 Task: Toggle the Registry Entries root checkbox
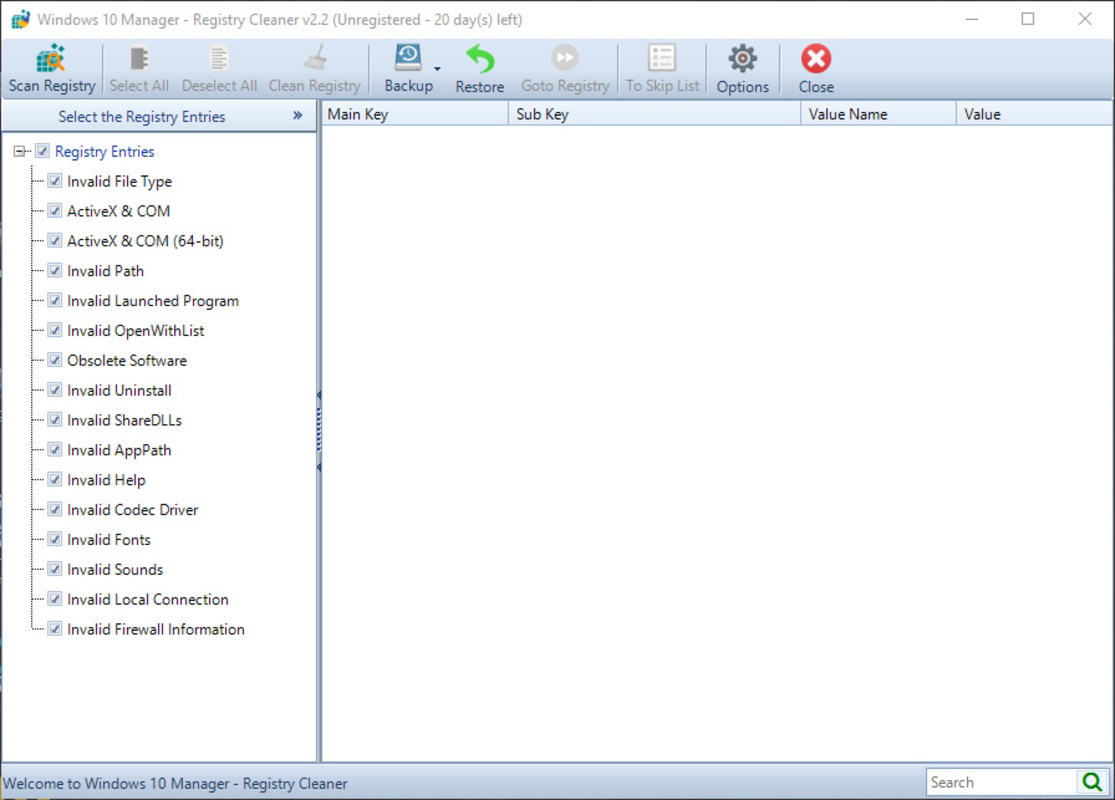pyautogui.click(x=43, y=151)
